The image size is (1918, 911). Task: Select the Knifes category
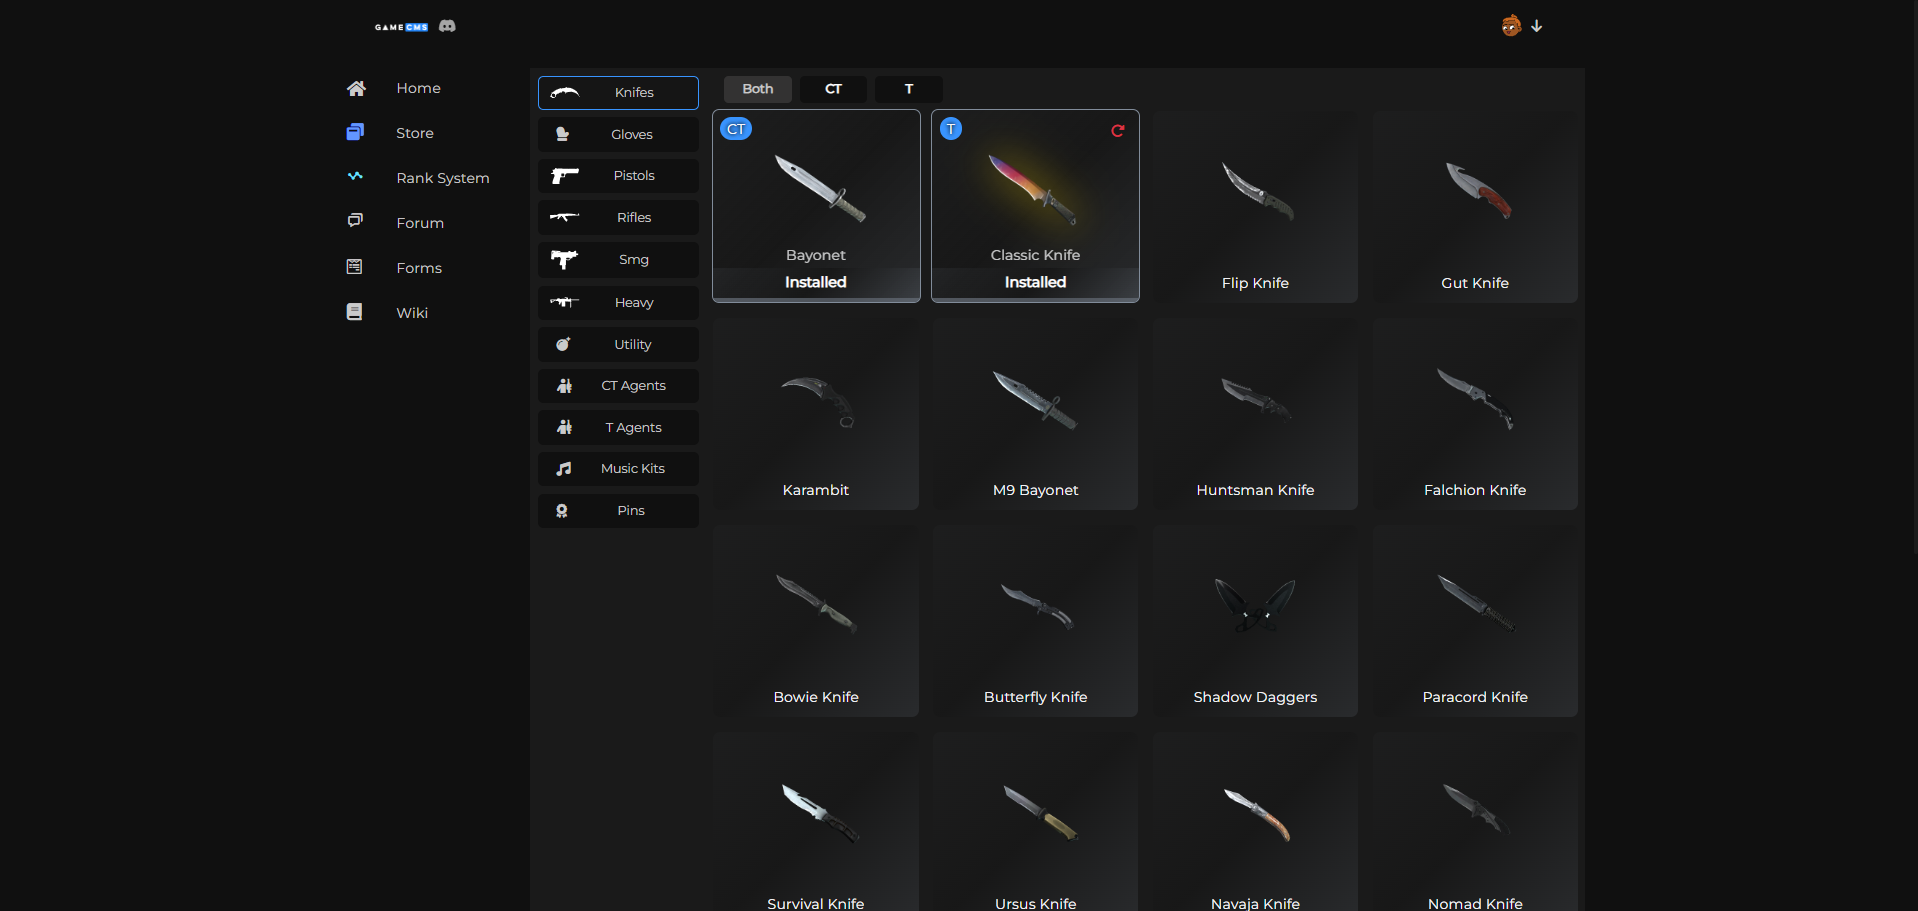pos(618,92)
